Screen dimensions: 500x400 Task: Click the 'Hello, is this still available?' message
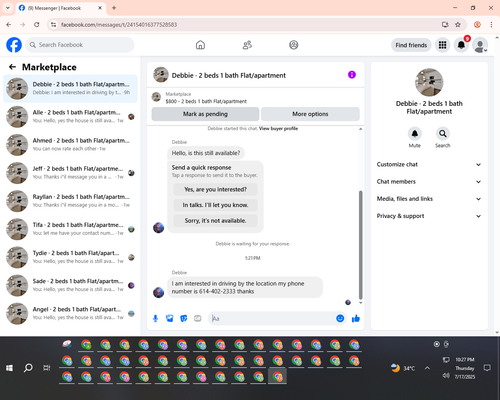206,153
